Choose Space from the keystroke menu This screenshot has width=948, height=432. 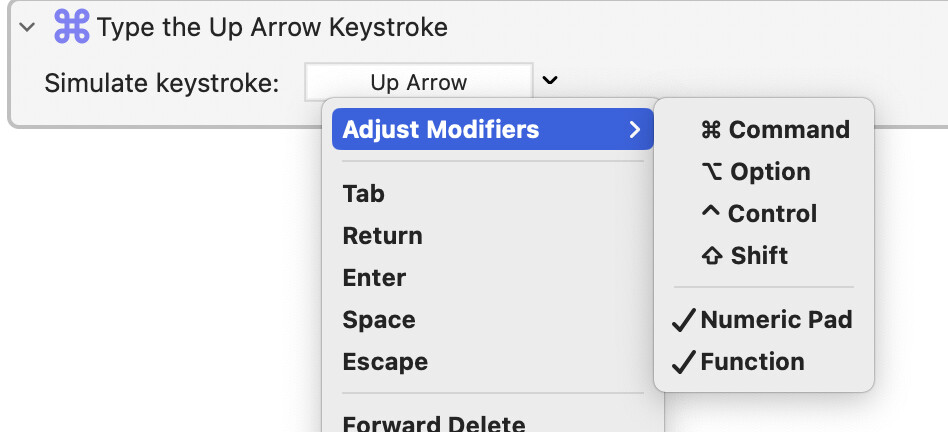379,320
